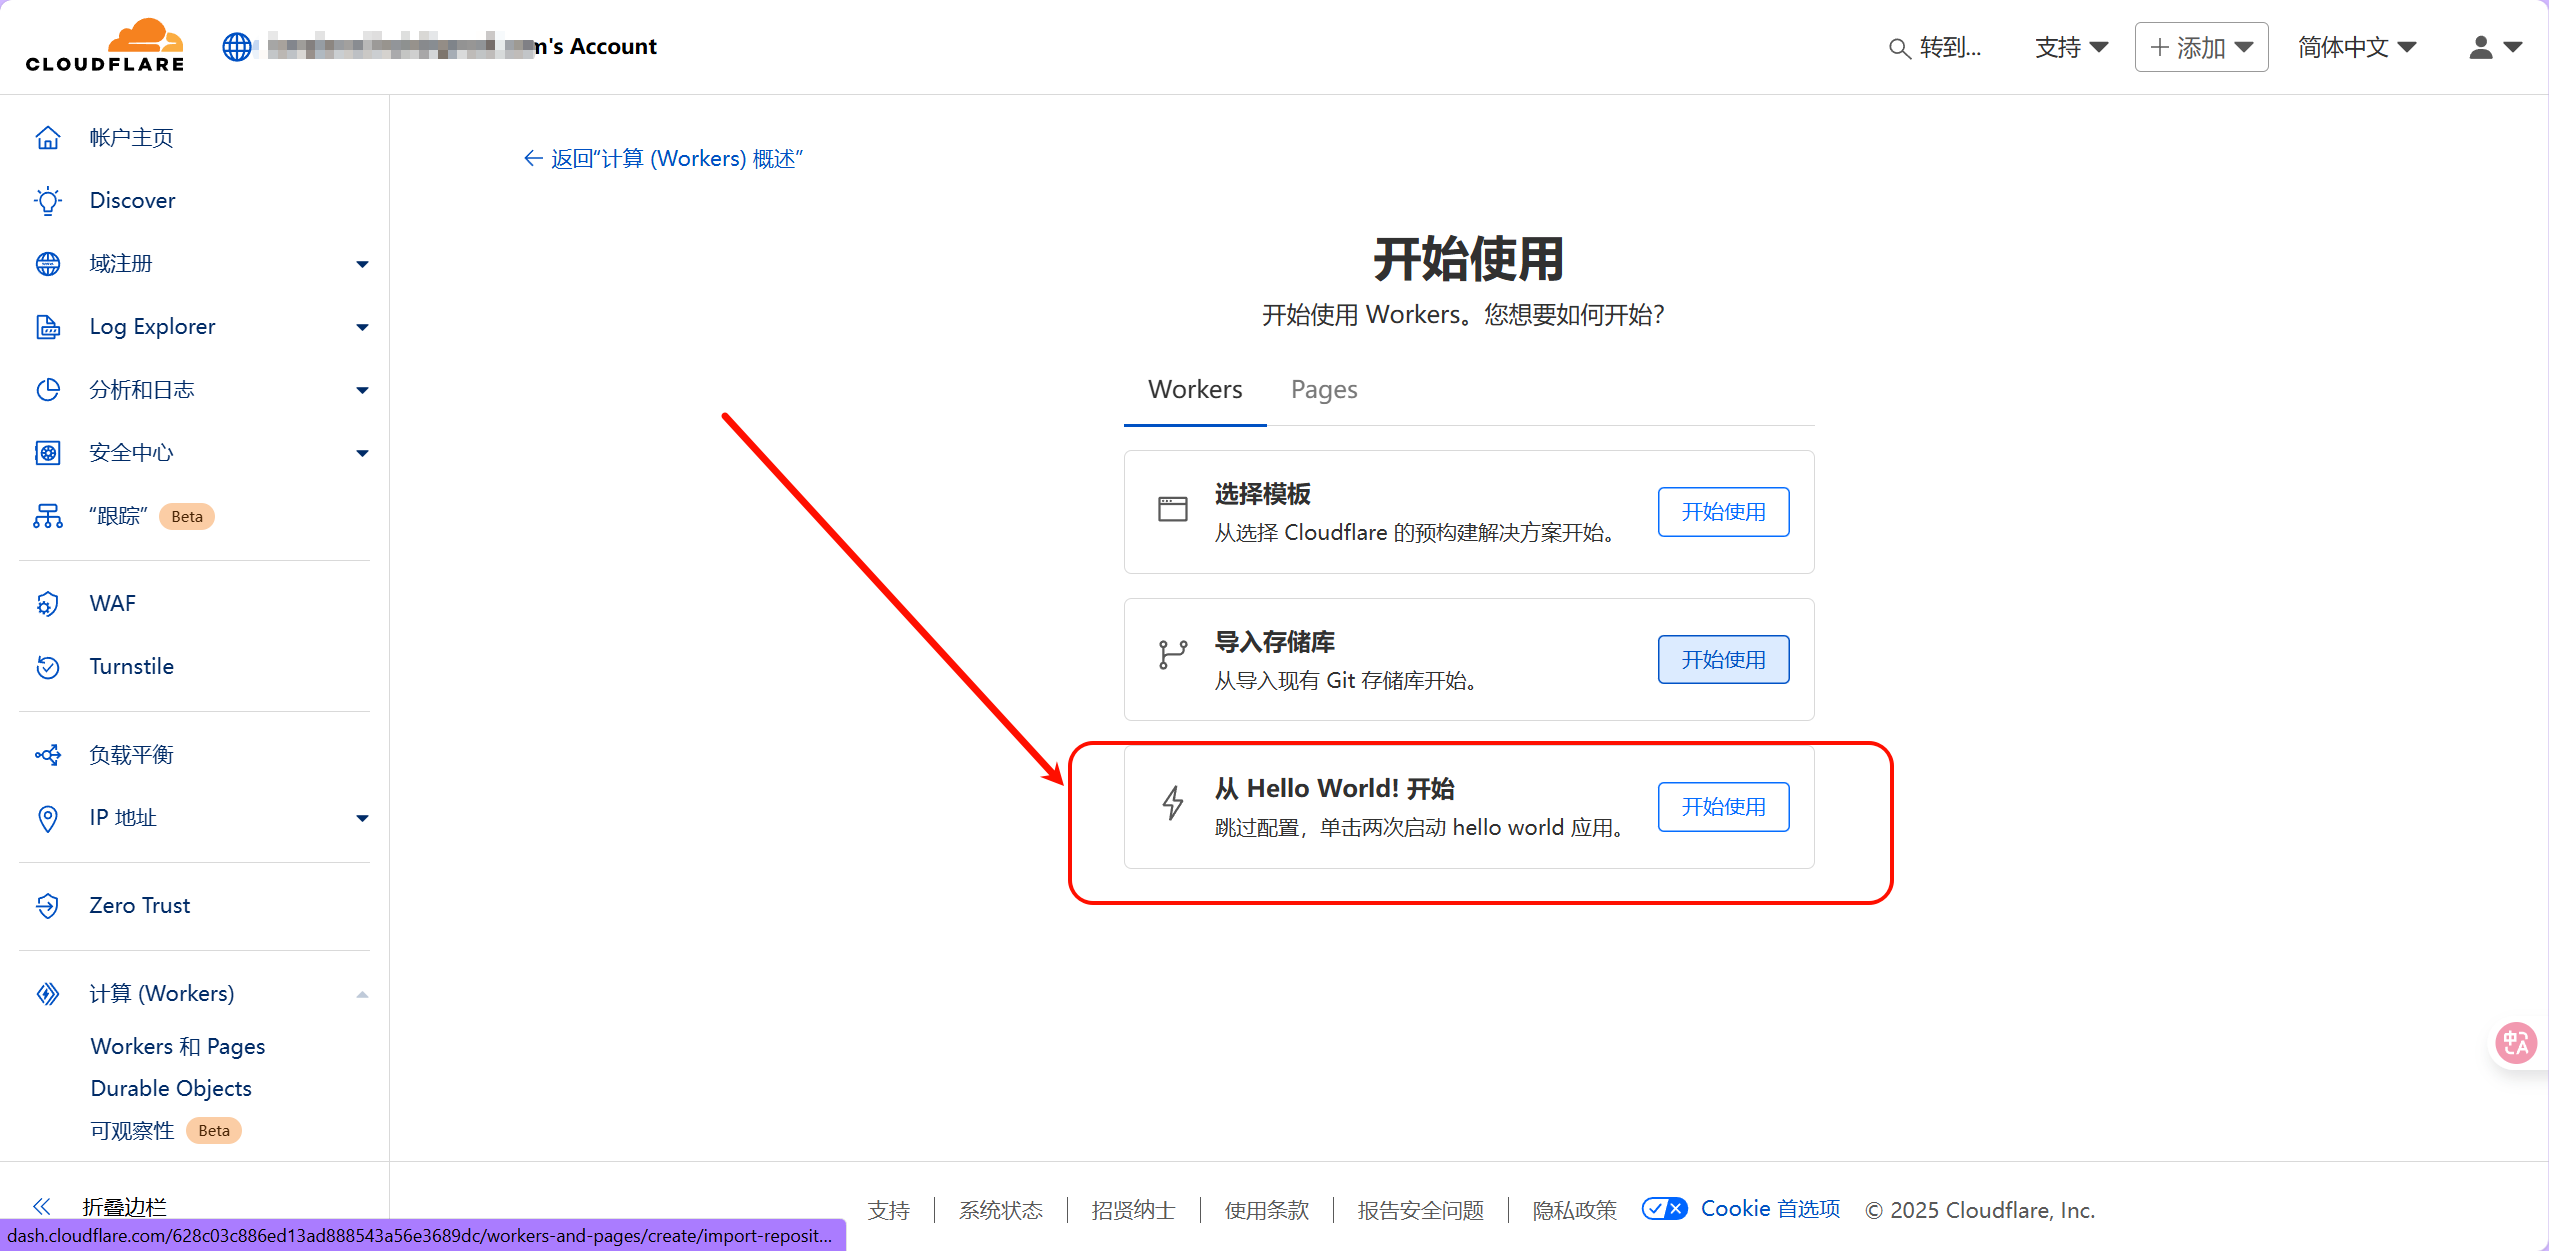Open the 简体中文 language dropdown

pyautogui.click(x=2357, y=47)
